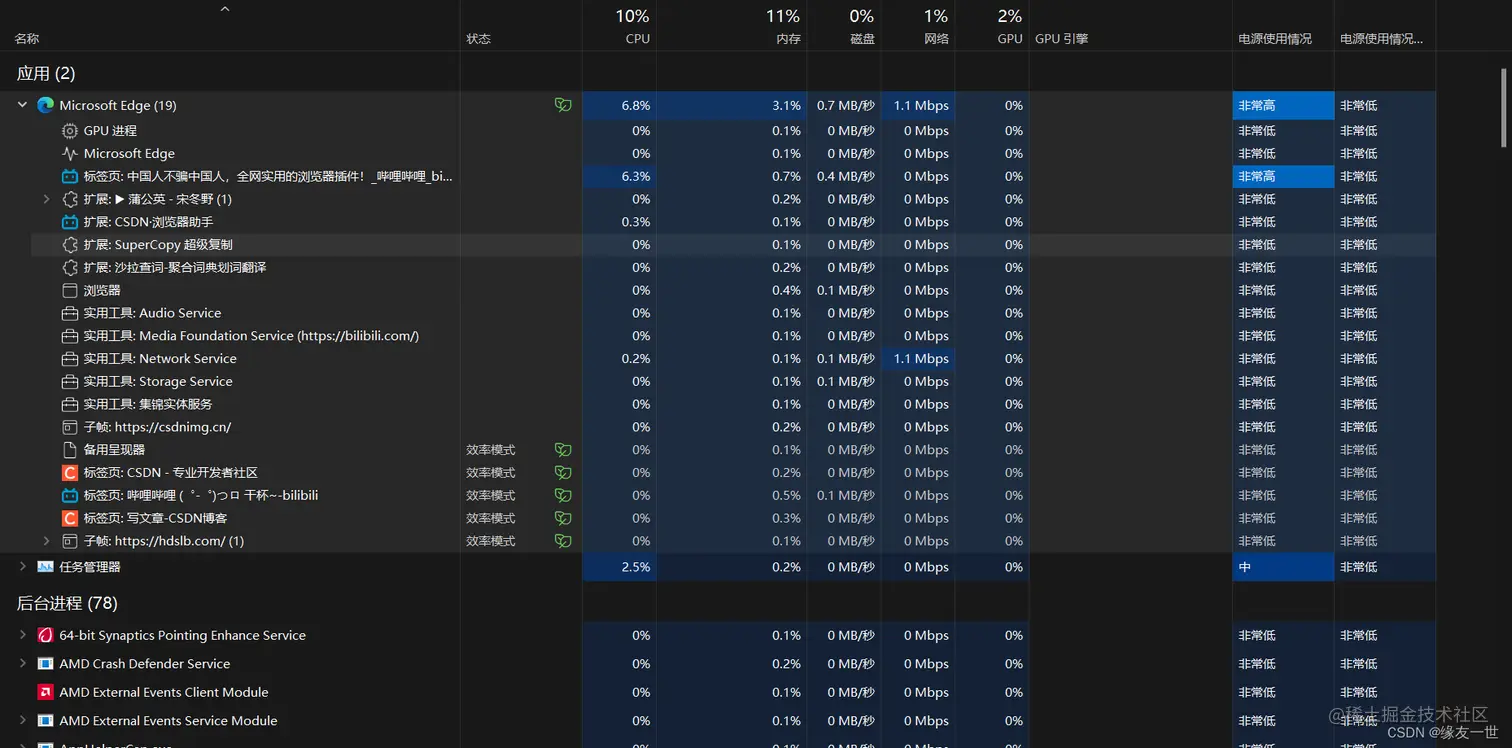This screenshot has height=748, width=1512.
Task: Select the Media Foundation Service row name
Action: (251, 336)
